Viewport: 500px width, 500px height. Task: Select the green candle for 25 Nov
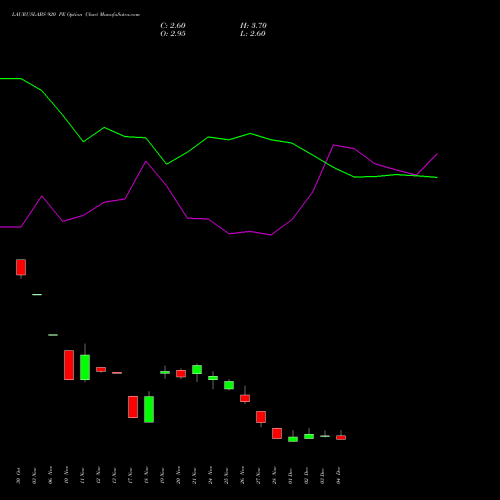229,385
